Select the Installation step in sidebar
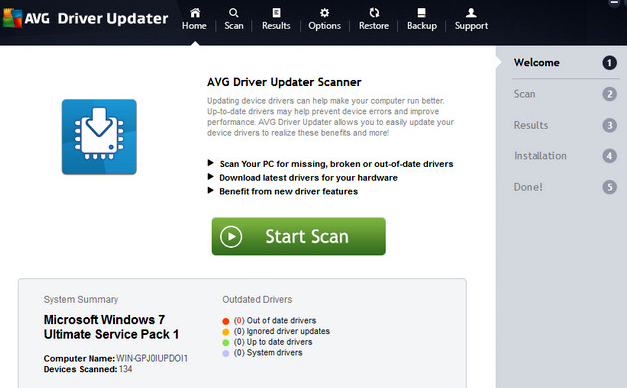Screen dimensions: 627x388 click(x=540, y=156)
